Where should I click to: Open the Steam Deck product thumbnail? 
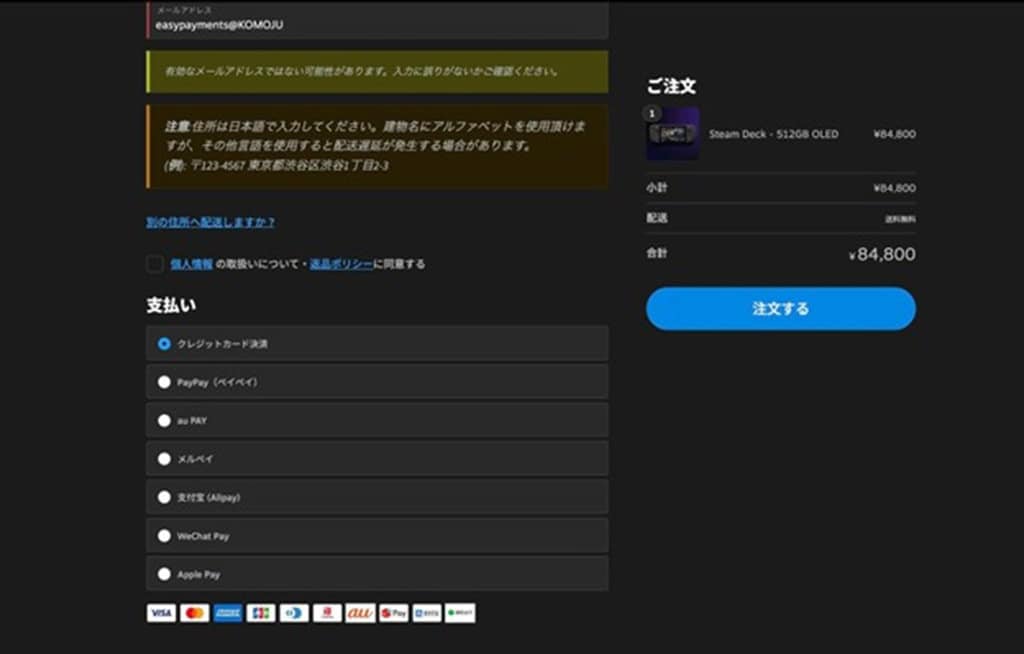[x=673, y=135]
